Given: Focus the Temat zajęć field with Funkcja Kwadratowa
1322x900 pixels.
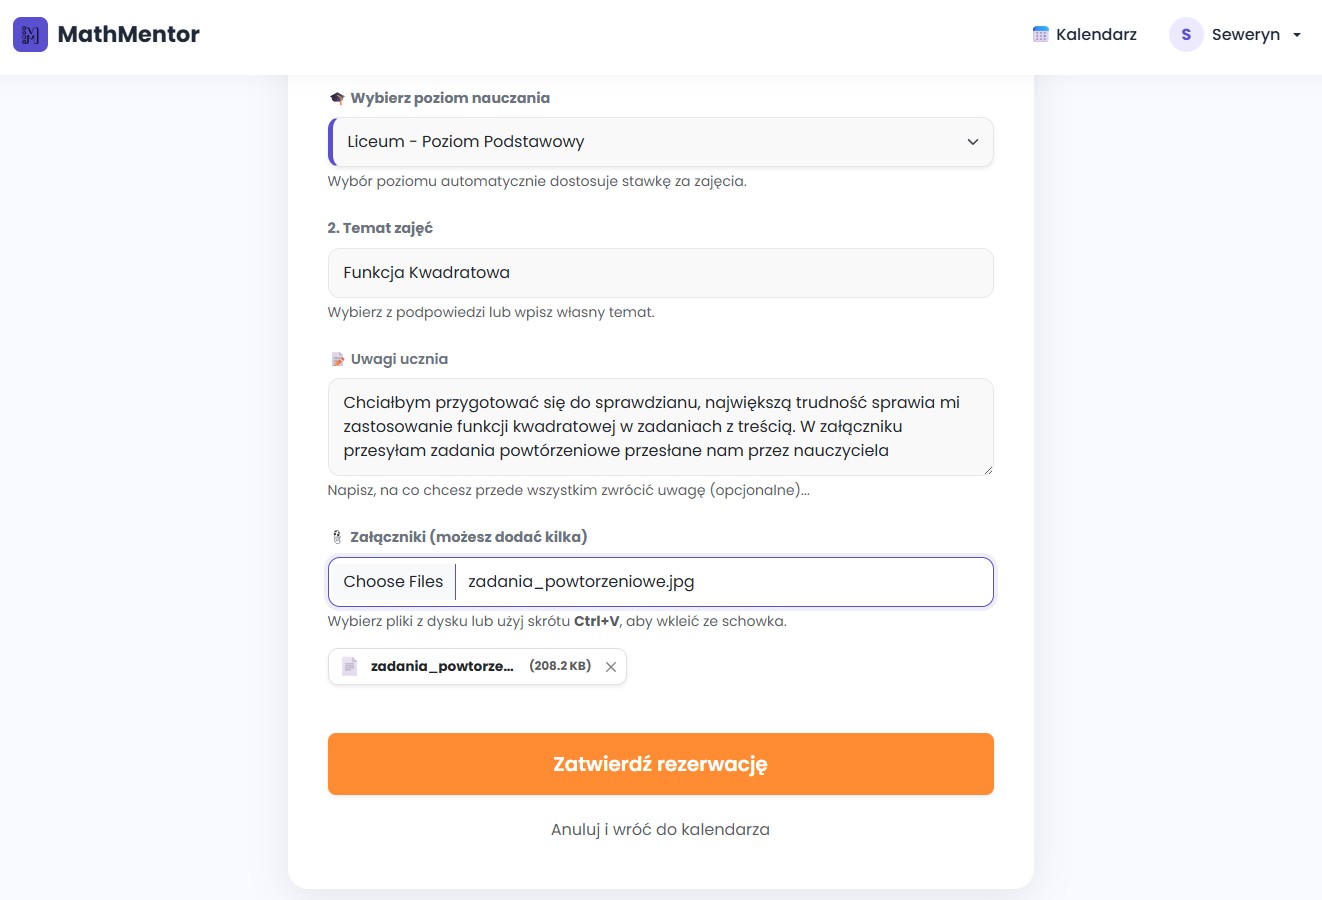Looking at the screenshot, I should pos(661,273).
